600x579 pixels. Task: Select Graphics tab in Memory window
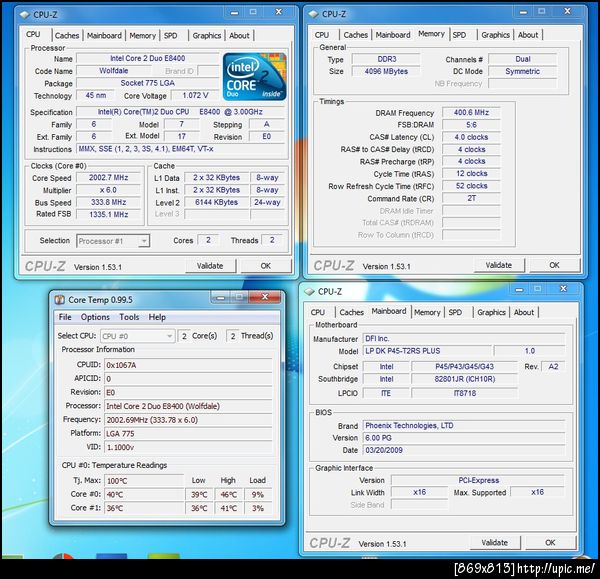pyautogui.click(x=495, y=35)
